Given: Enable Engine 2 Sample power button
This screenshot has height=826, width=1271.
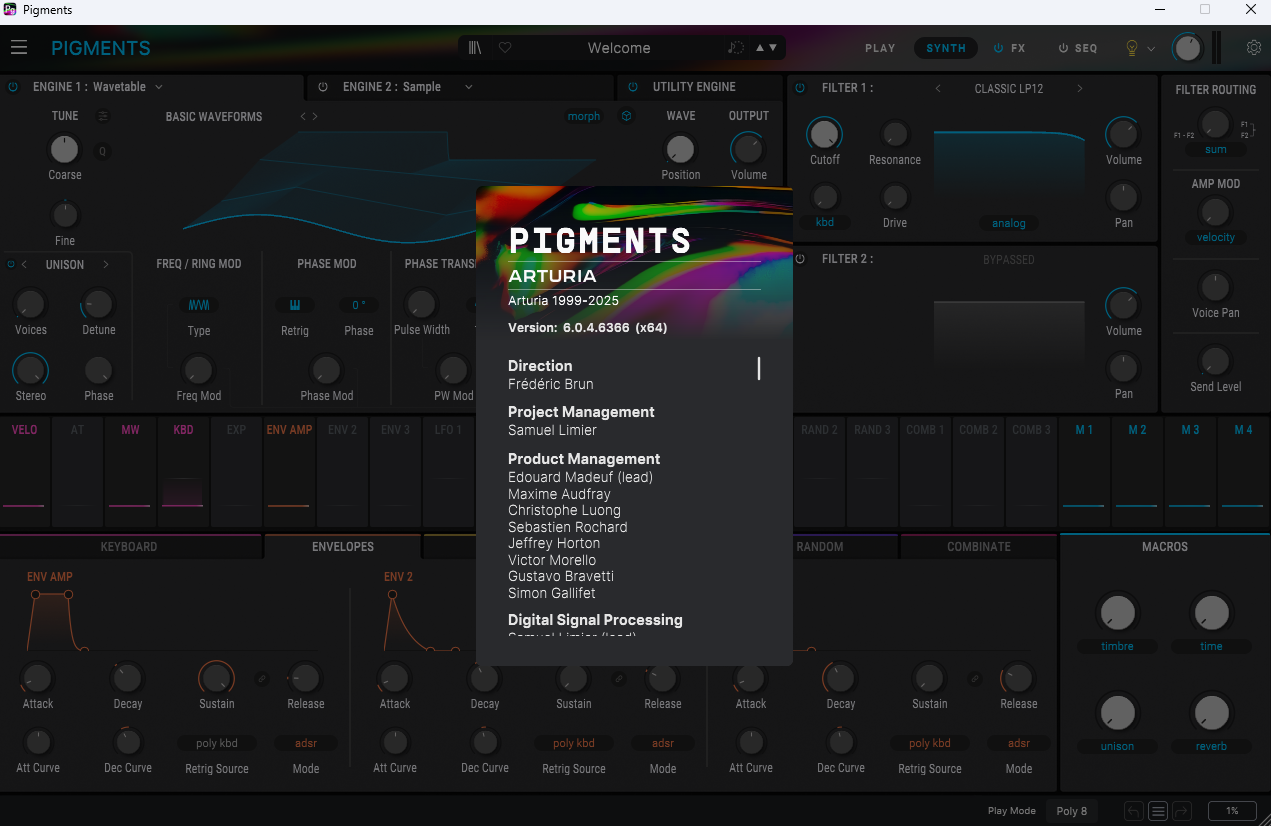Looking at the screenshot, I should [323, 87].
